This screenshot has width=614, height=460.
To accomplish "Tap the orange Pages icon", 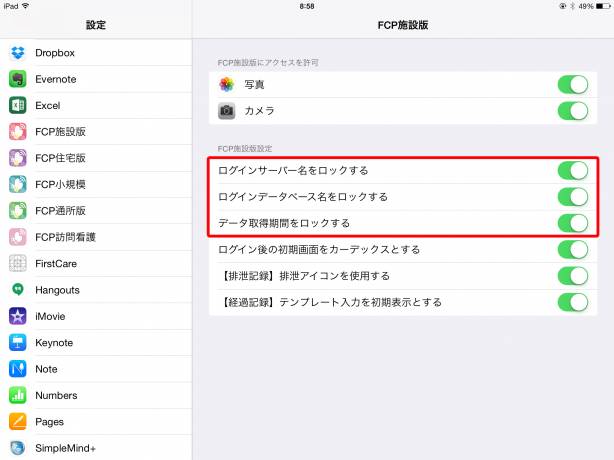I will 17,421.
